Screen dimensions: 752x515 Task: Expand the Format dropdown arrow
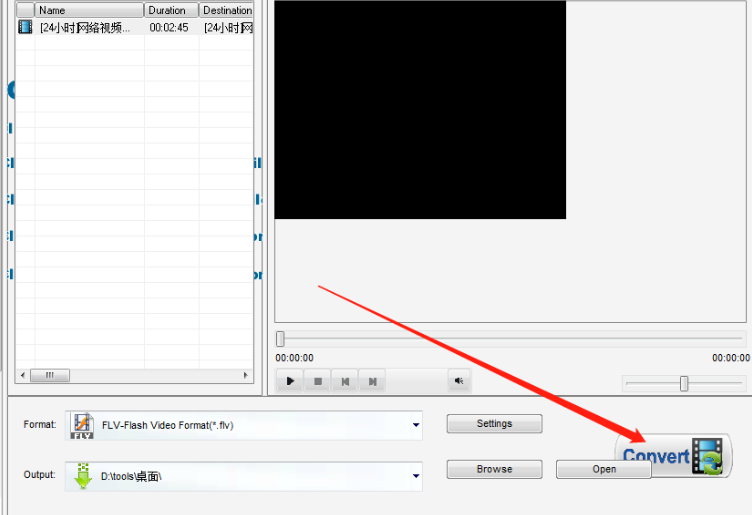pos(416,425)
